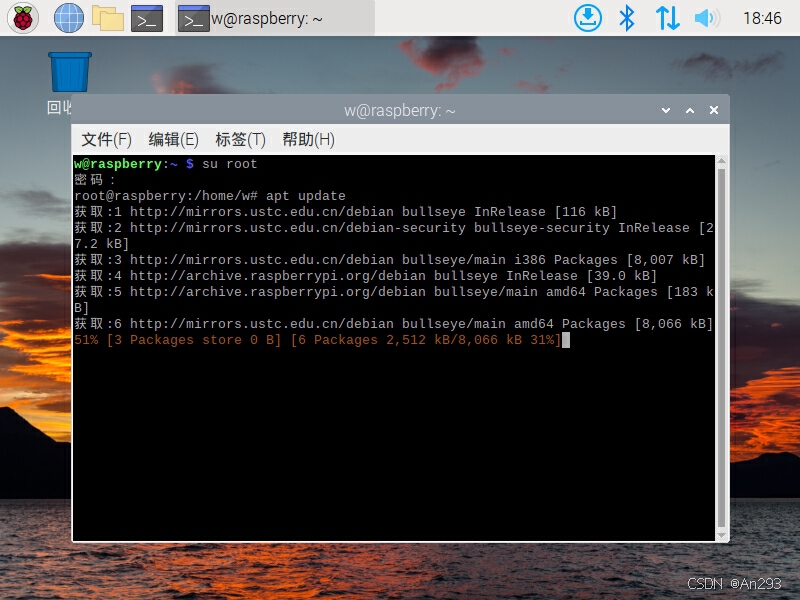This screenshot has height=600, width=800.
Task: Click the 获取:6 amd64 Packages line
Action: (393, 324)
